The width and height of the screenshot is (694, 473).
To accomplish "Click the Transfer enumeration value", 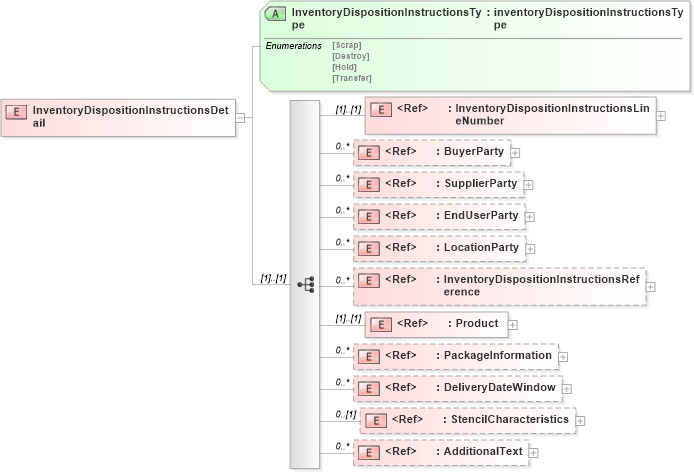I will (x=351, y=78).
